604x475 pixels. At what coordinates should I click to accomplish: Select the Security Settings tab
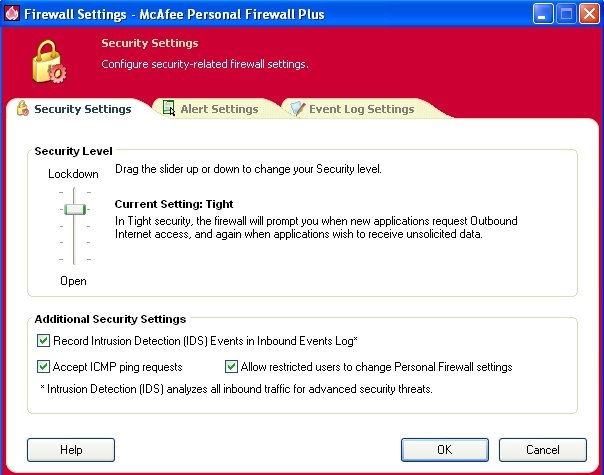pyautogui.click(x=75, y=109)
